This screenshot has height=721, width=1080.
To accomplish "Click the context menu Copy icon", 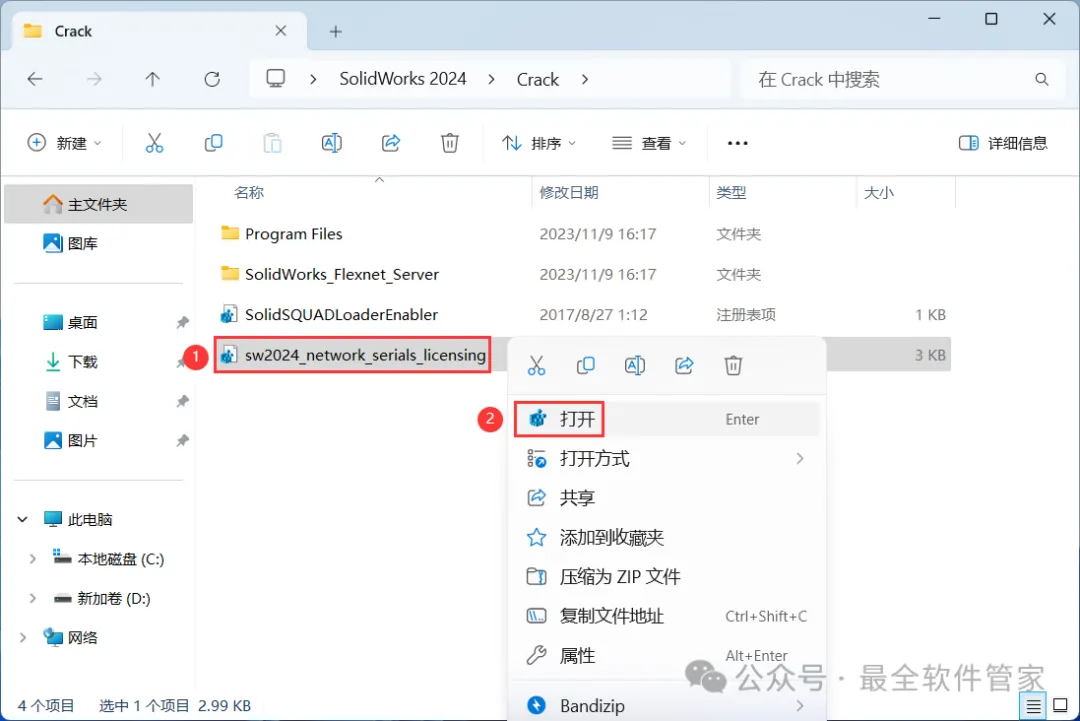I will (x=585, y=365).
